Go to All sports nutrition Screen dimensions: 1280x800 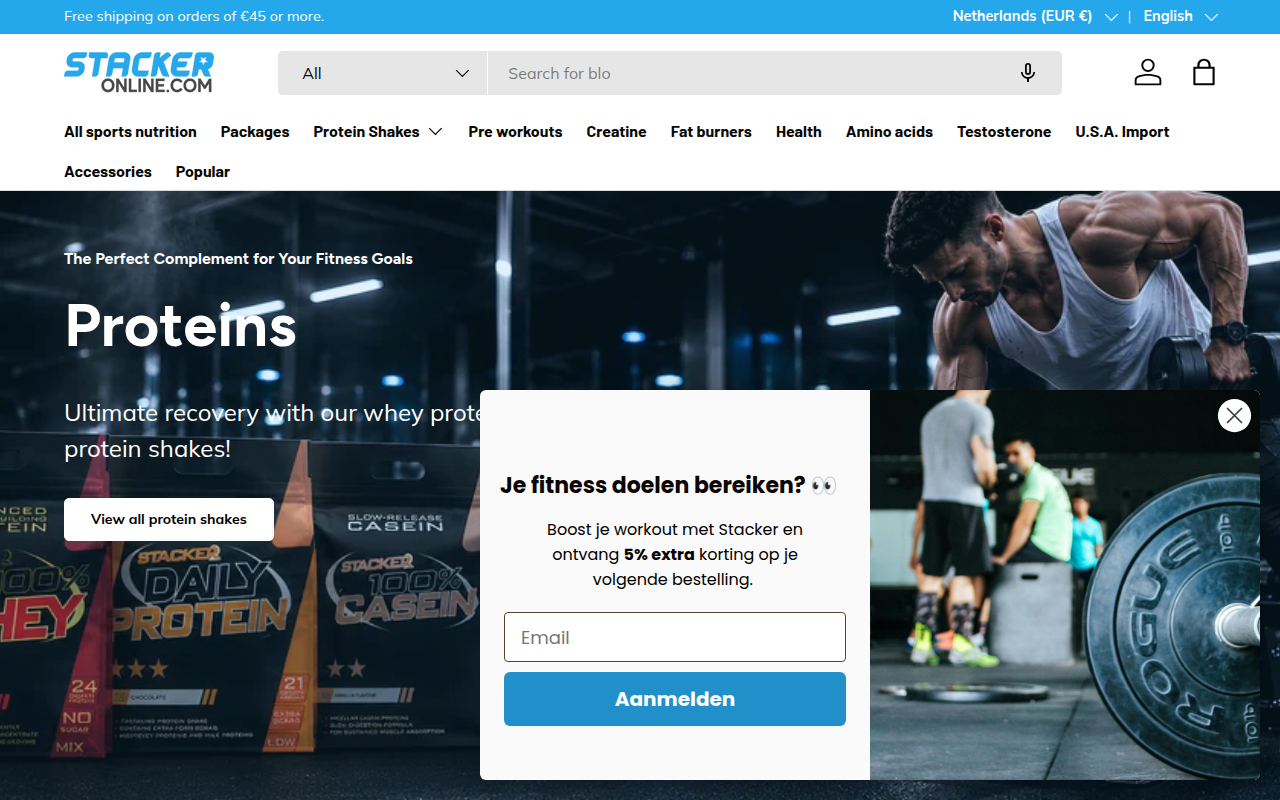130,132
